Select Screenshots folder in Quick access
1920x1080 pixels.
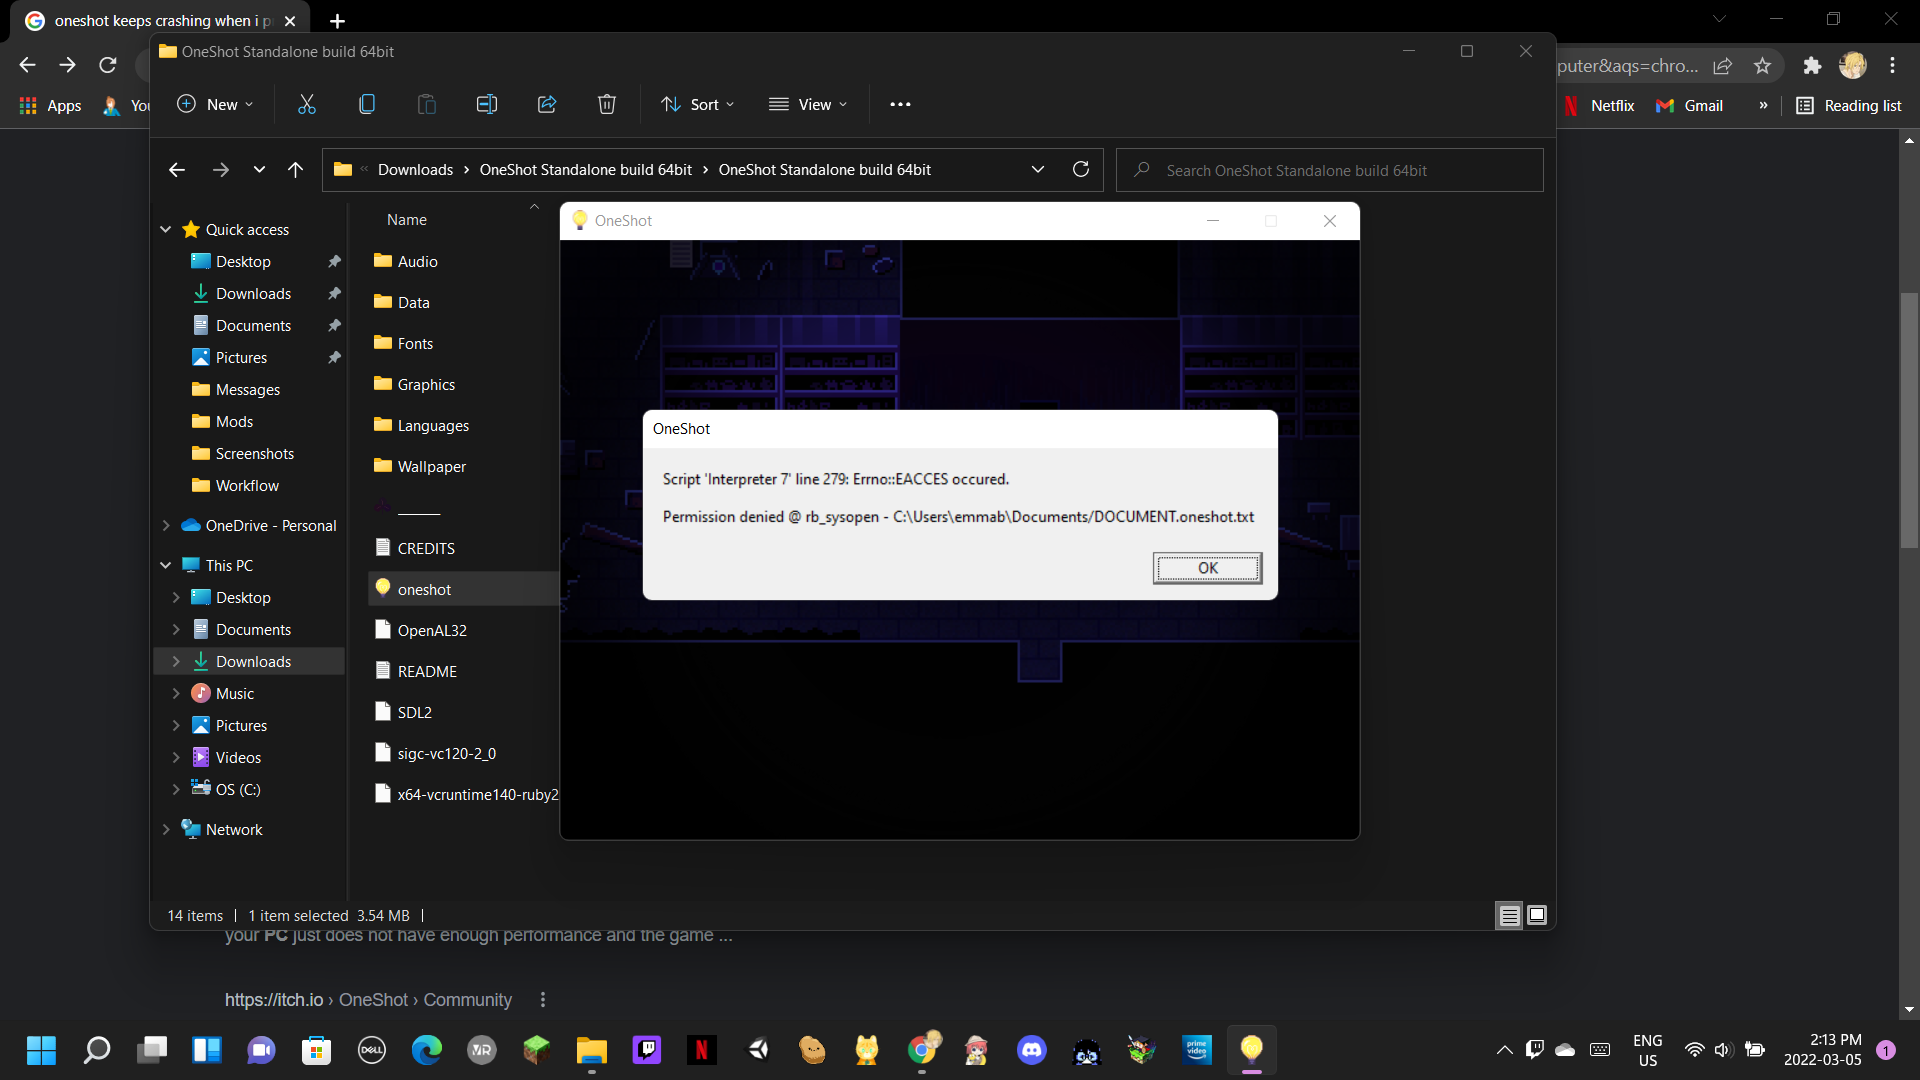pos(254,454)
